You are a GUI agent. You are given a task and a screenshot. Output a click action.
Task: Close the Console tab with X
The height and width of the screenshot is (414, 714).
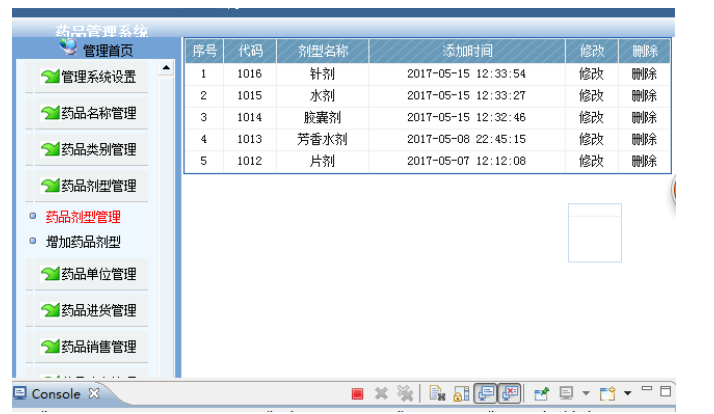point(94,393)
